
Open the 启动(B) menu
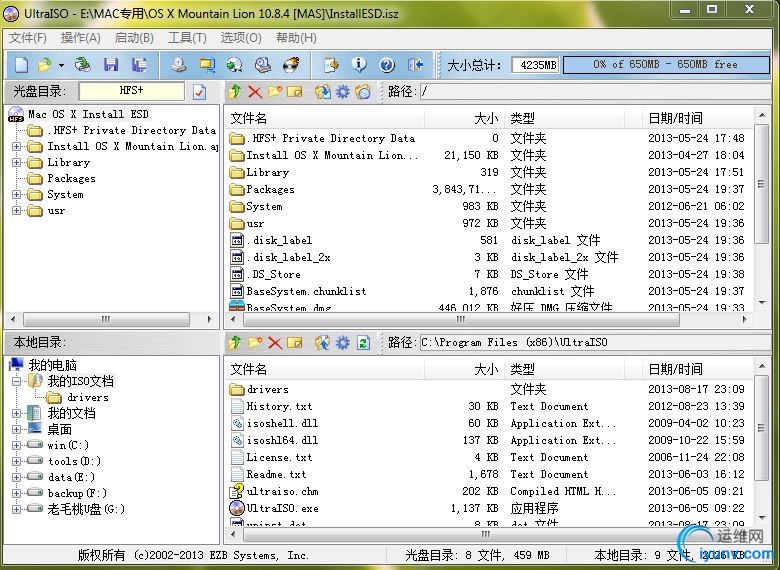134,38
